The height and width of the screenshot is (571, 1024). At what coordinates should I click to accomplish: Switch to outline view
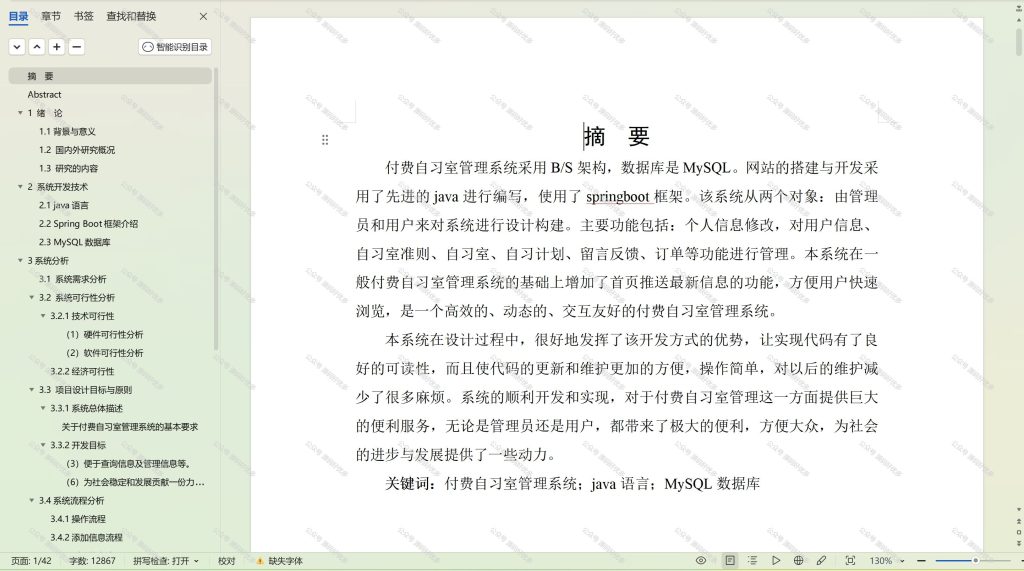[752, 561]
